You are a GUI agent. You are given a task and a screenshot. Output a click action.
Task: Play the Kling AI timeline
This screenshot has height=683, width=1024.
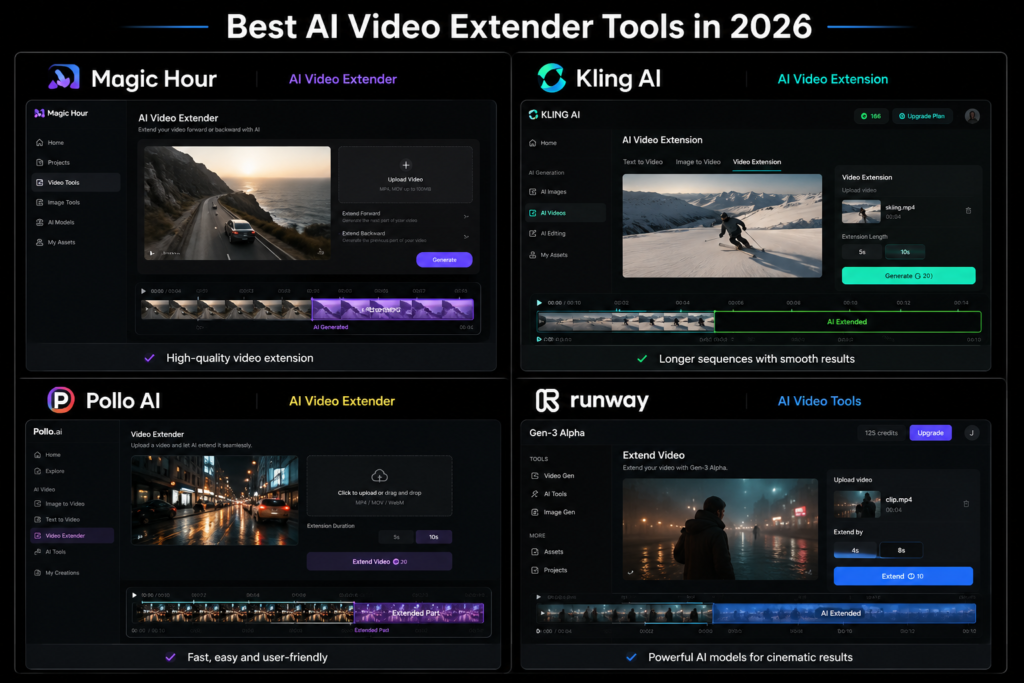[x=539, y=303]
